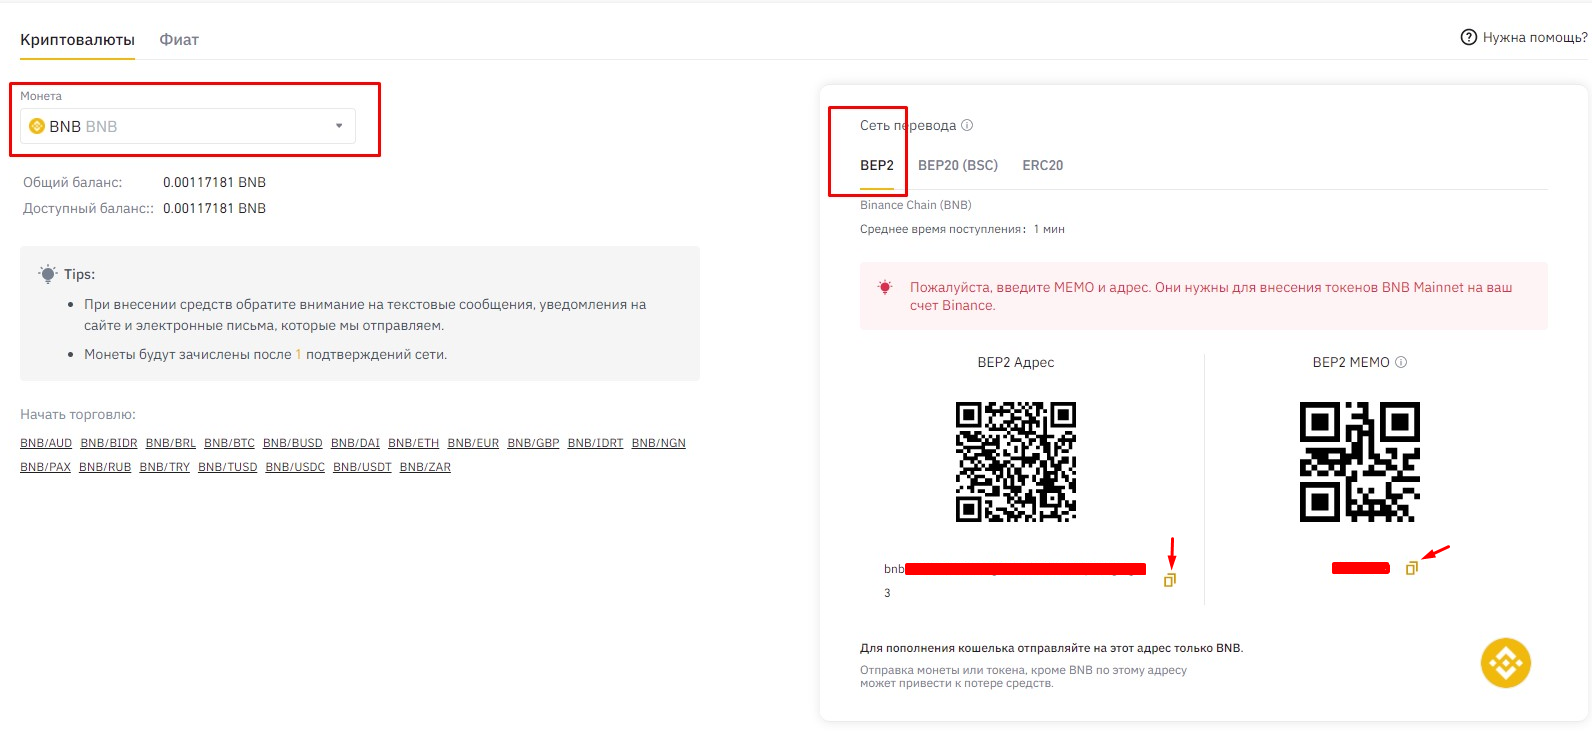Click the Сеть перевода label

tap(908, 125)
